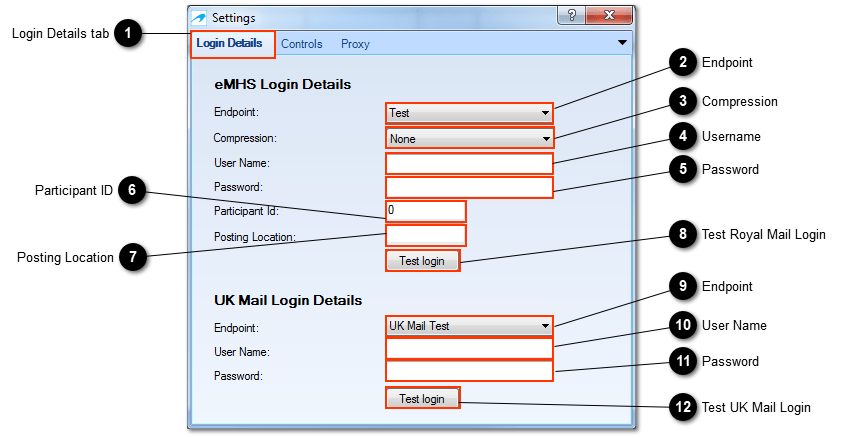Click the Compression: field label
This screenshot has width=842, height=438.
[x=245, y=138]
